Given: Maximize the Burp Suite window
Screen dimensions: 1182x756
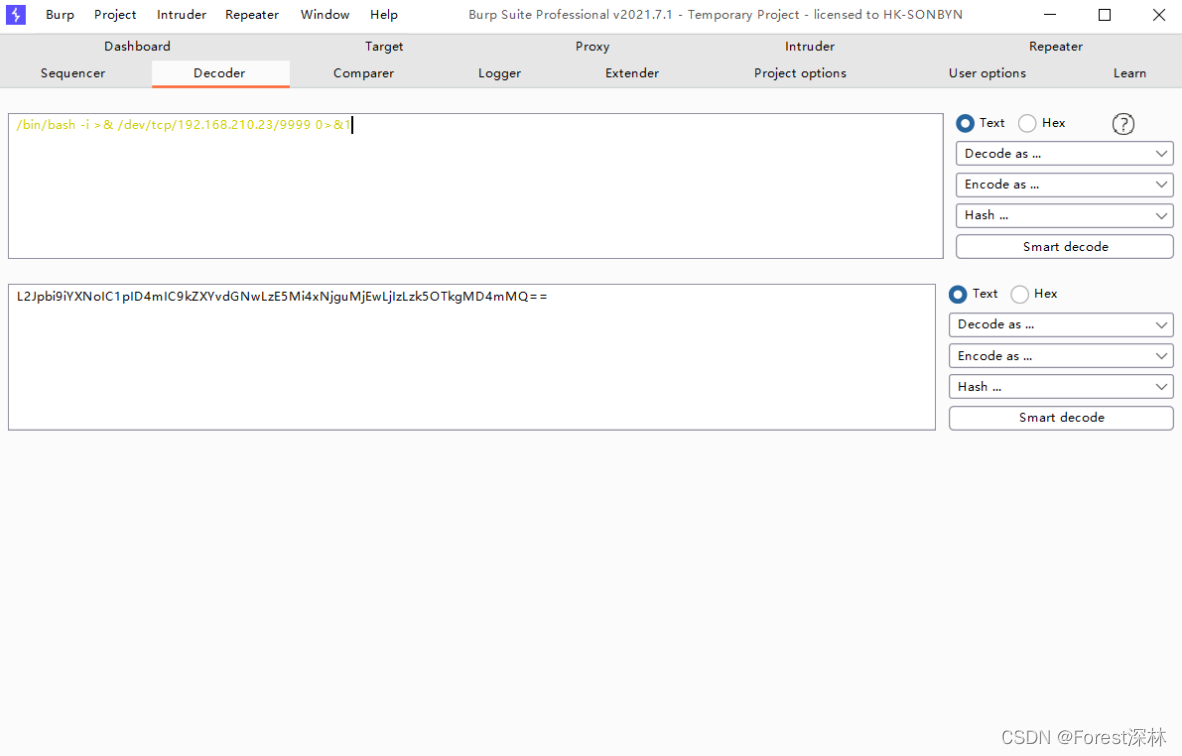Looking at the screenshot, I should pyautogui.click(x=1104, y=14).
